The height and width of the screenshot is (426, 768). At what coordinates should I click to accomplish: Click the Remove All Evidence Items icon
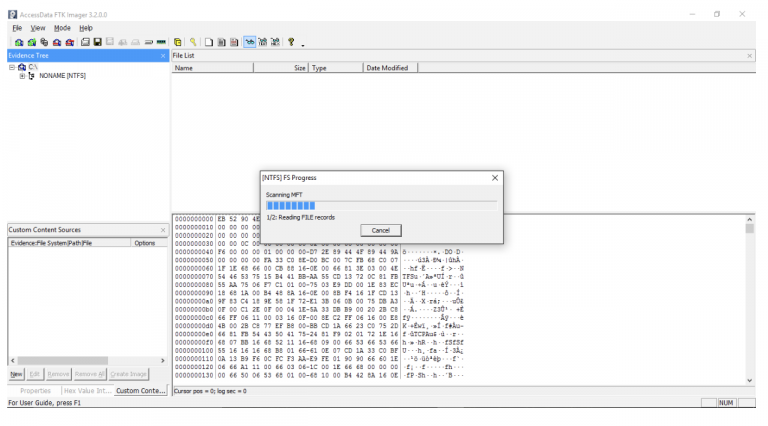click(70, 42)
